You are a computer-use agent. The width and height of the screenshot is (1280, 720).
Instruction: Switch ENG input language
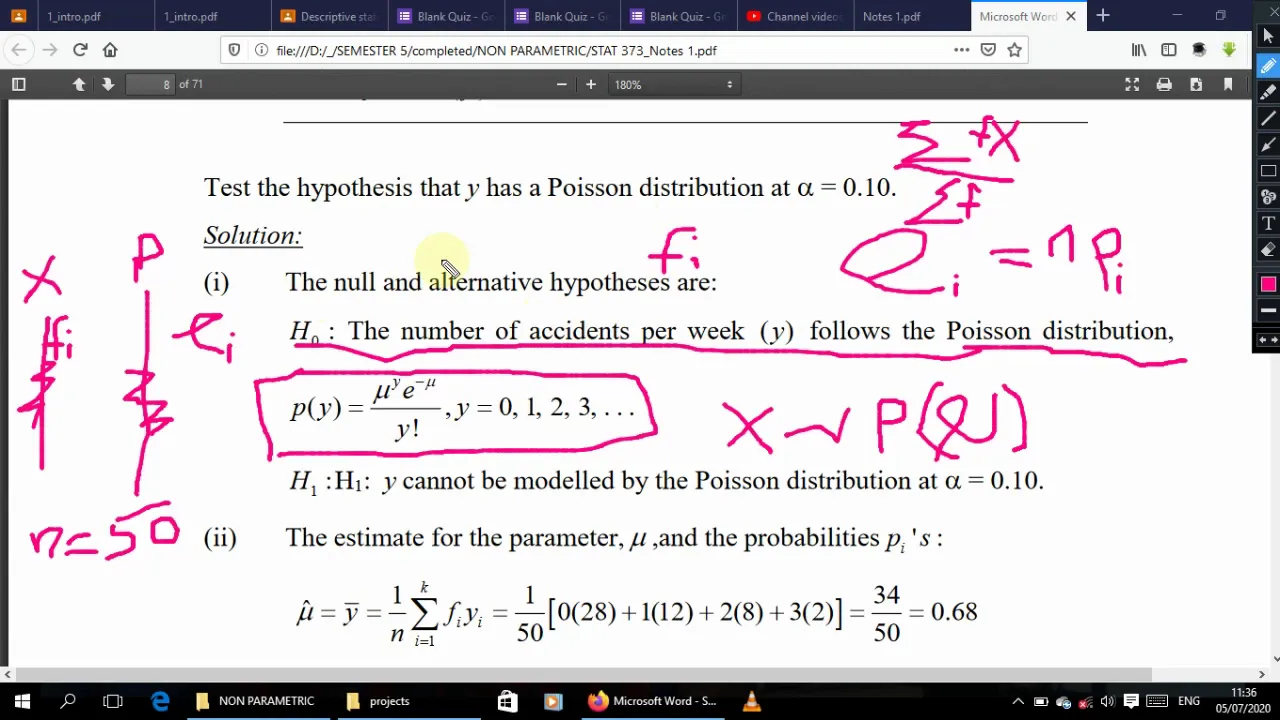[x=1189, y=701]
